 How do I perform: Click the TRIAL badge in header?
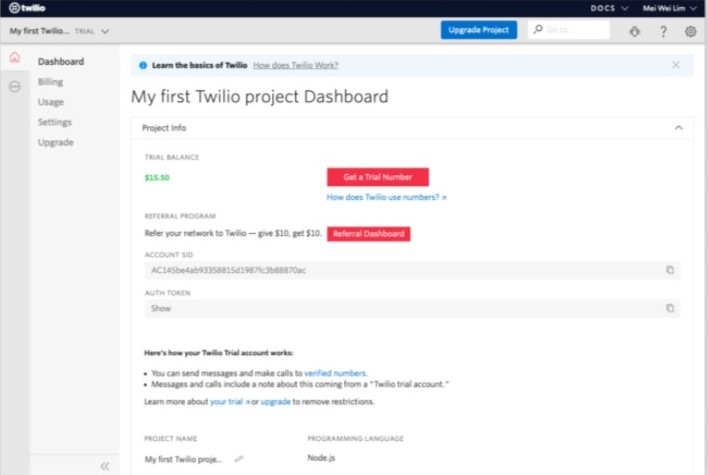[x=84, y=31]
